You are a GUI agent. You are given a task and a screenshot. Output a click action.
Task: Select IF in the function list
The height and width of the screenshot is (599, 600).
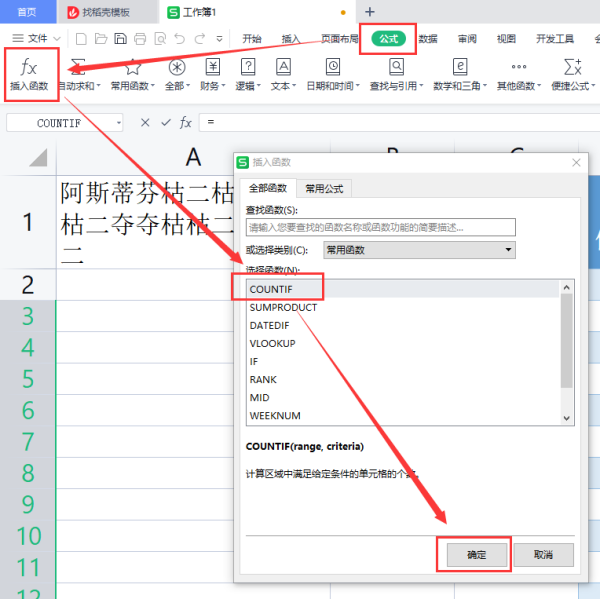(x=403, y=361)
